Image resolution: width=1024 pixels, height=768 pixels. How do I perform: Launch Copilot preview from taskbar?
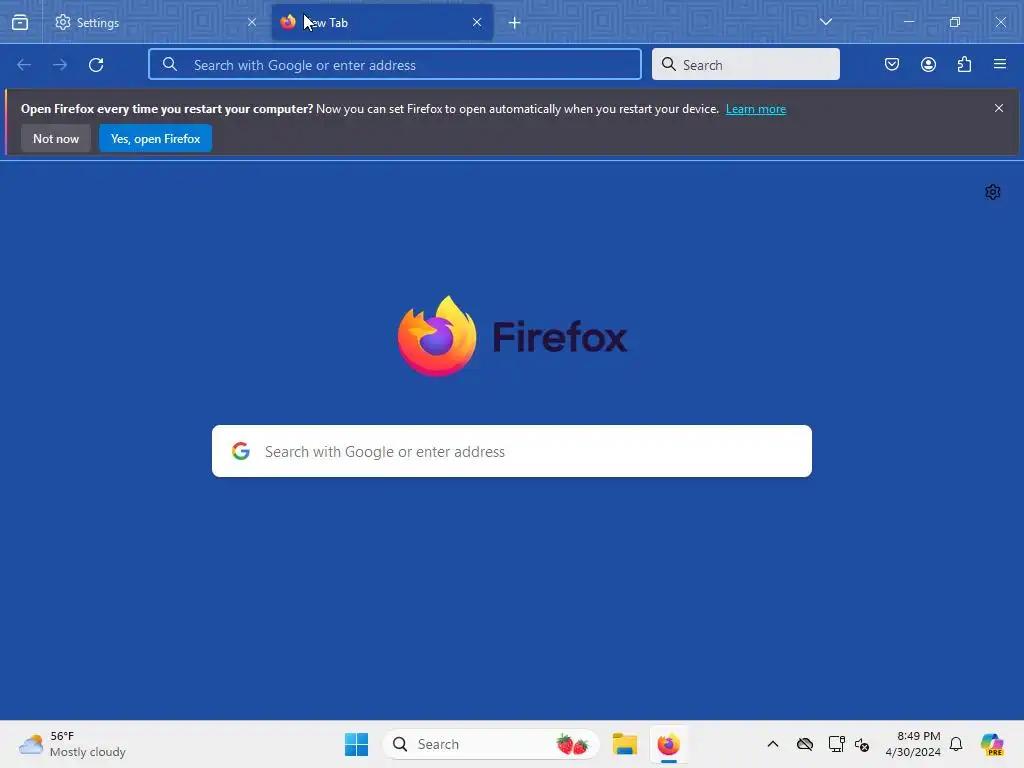991,744
